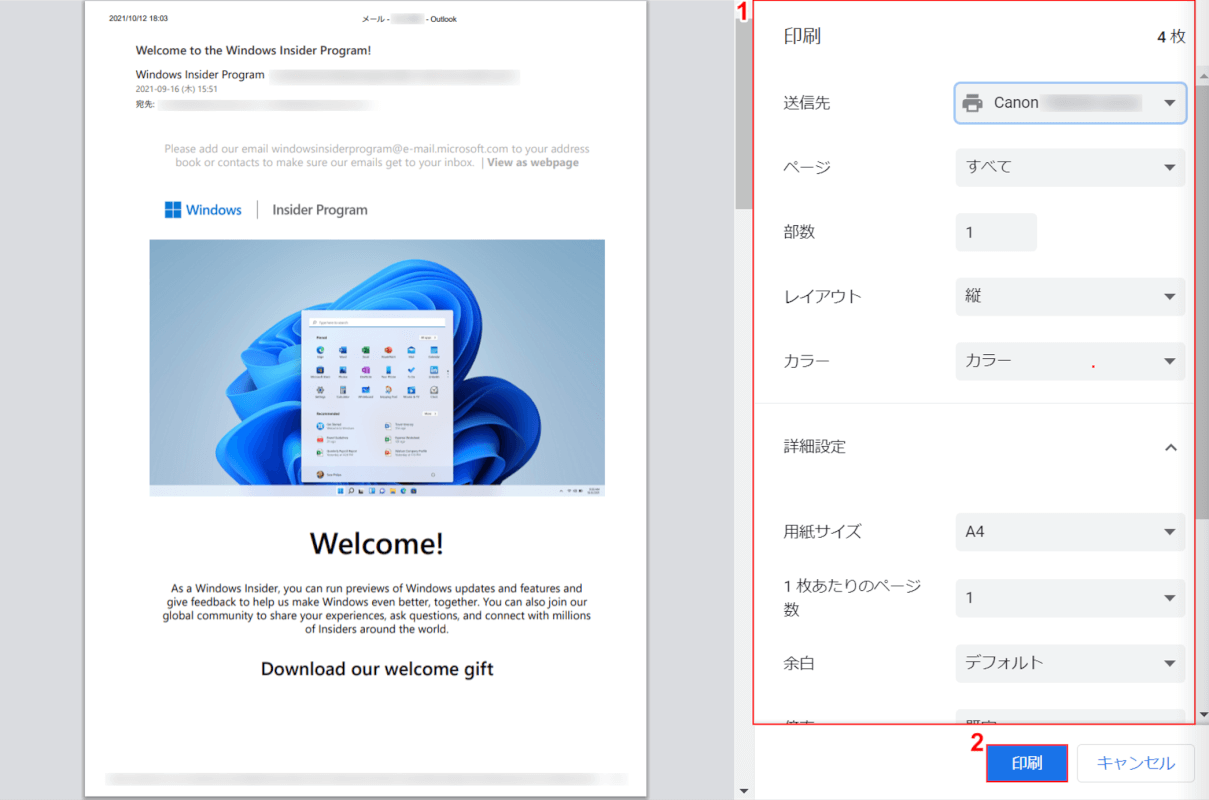Viewport: 1209px width, 800px height.
Task: Click the printer icon in destination field
Action: [x=972, y=103]
